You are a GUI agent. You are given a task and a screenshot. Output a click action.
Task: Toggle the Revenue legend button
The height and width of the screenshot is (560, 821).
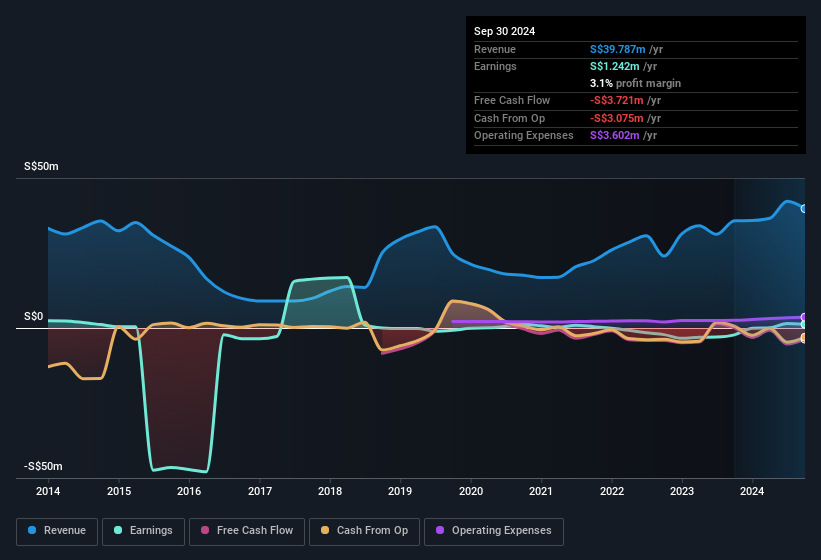click(x=58, y=531)
